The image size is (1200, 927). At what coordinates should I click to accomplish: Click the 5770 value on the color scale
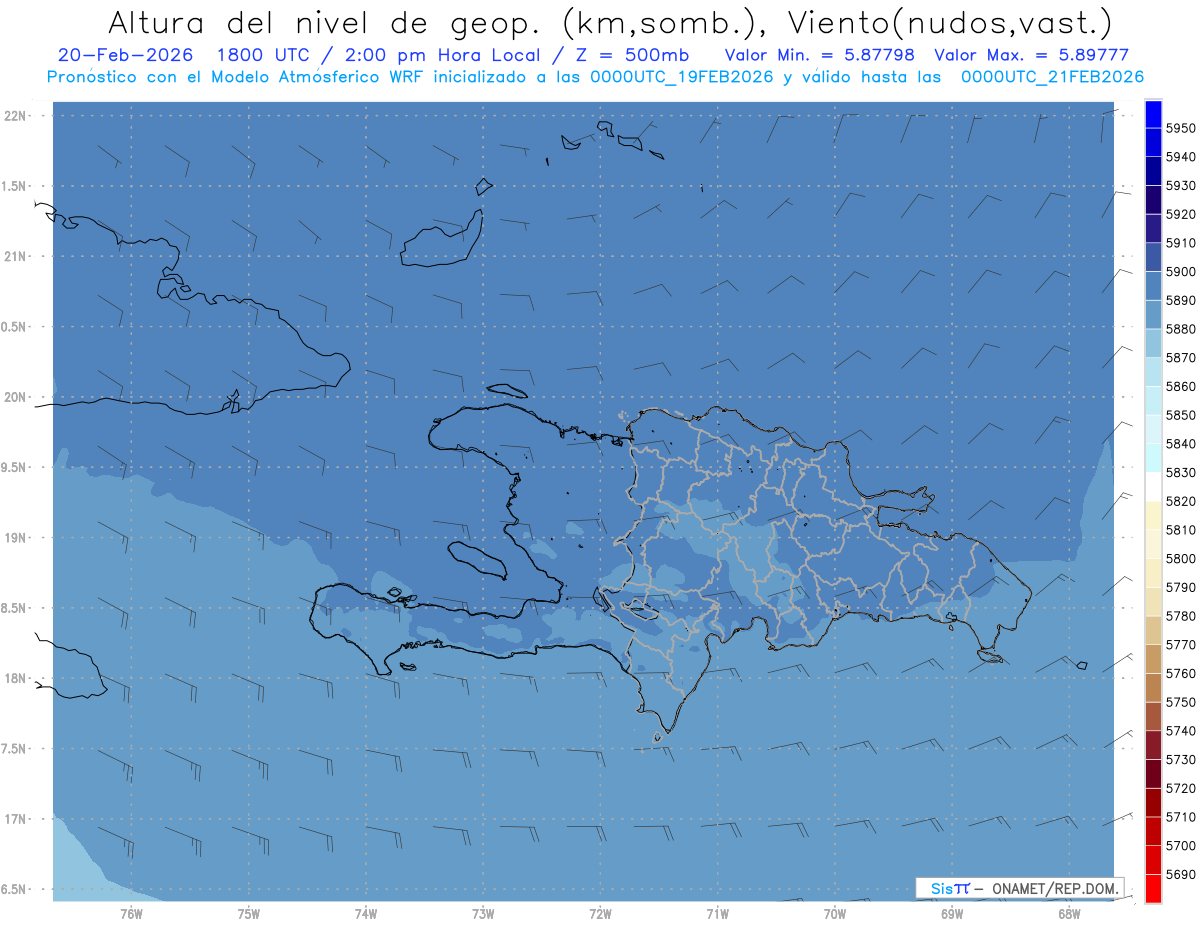pyautogui.click(x=1180, y=645)
